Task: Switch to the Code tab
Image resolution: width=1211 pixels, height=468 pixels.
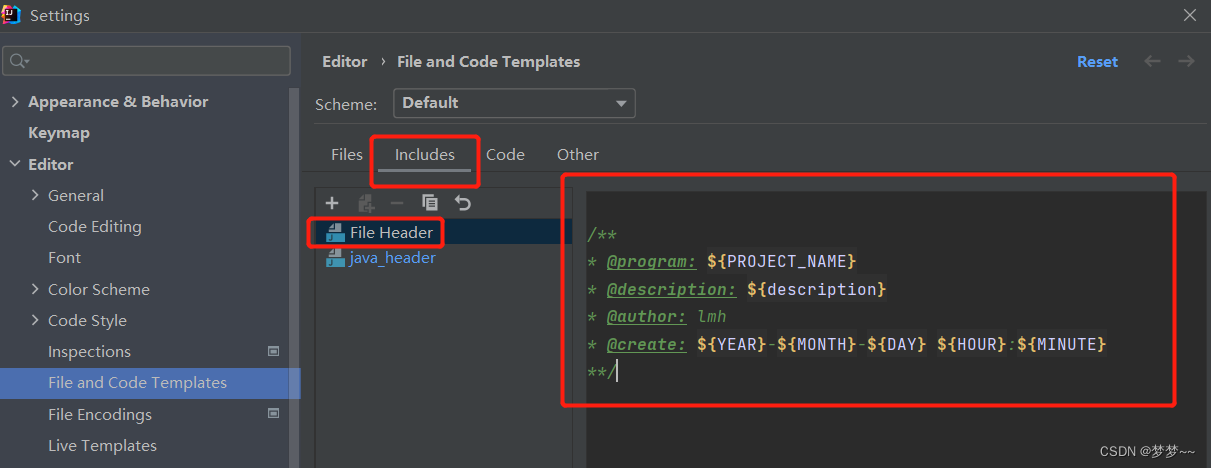Action: point(505,155)
